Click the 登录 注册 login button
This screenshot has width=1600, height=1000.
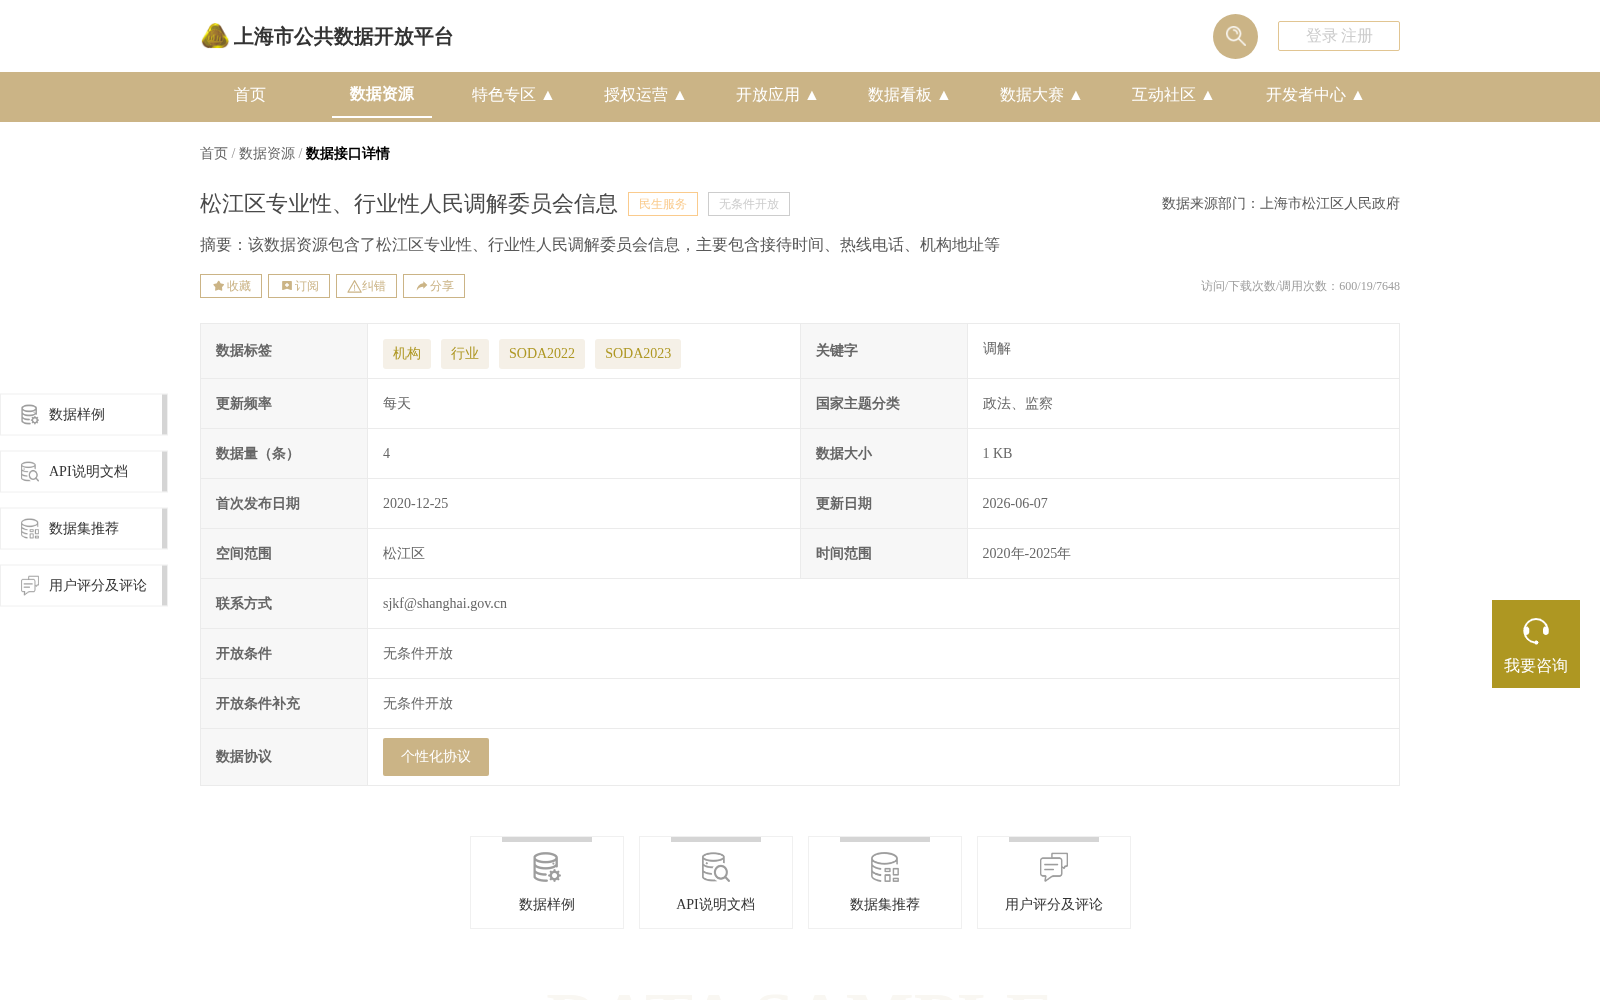click(x=1338, y=36)
